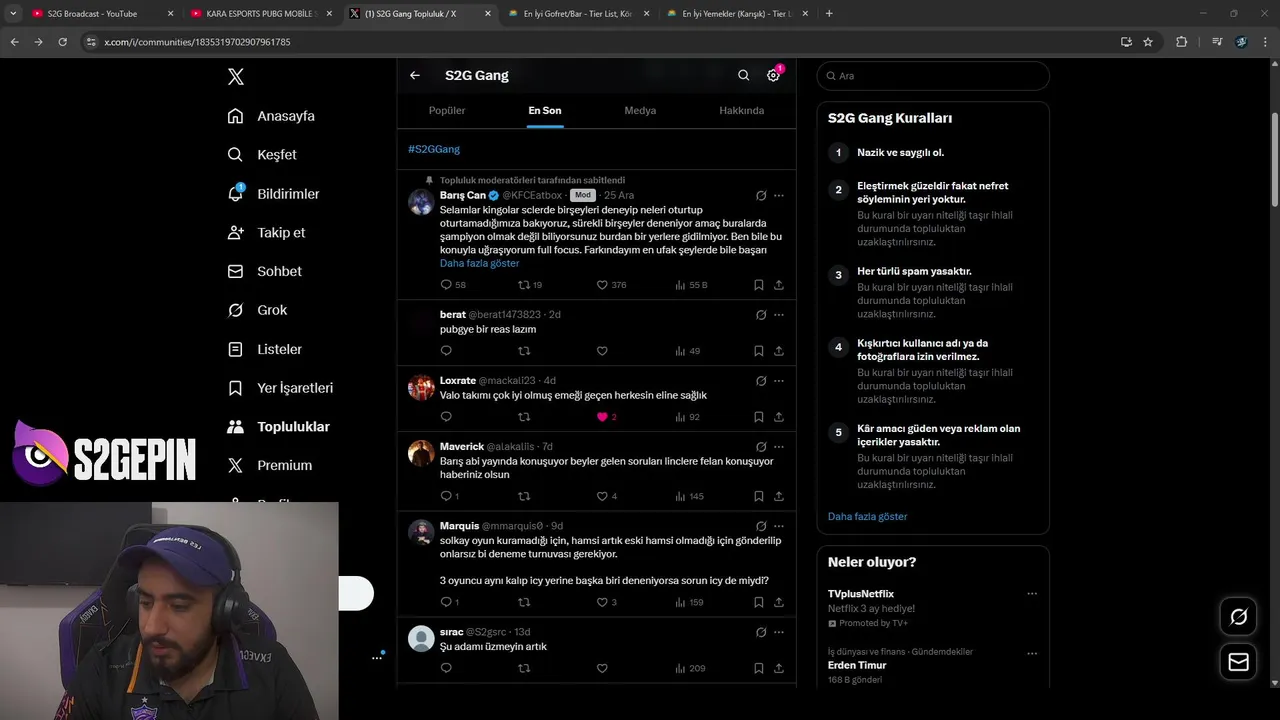View analytics of Barış Can's post
Screen dimensions: 1280x720
(680, 285)
